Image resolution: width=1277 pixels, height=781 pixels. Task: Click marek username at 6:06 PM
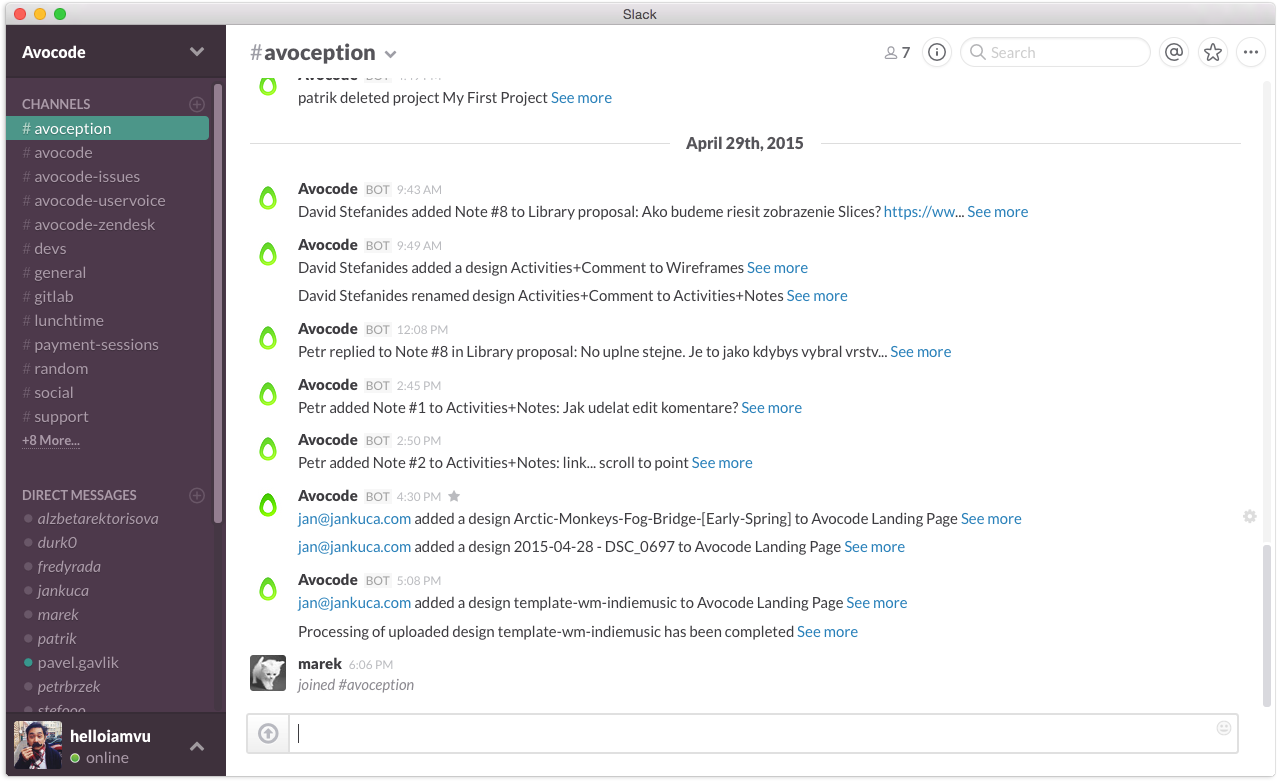(x=320, y=664)
